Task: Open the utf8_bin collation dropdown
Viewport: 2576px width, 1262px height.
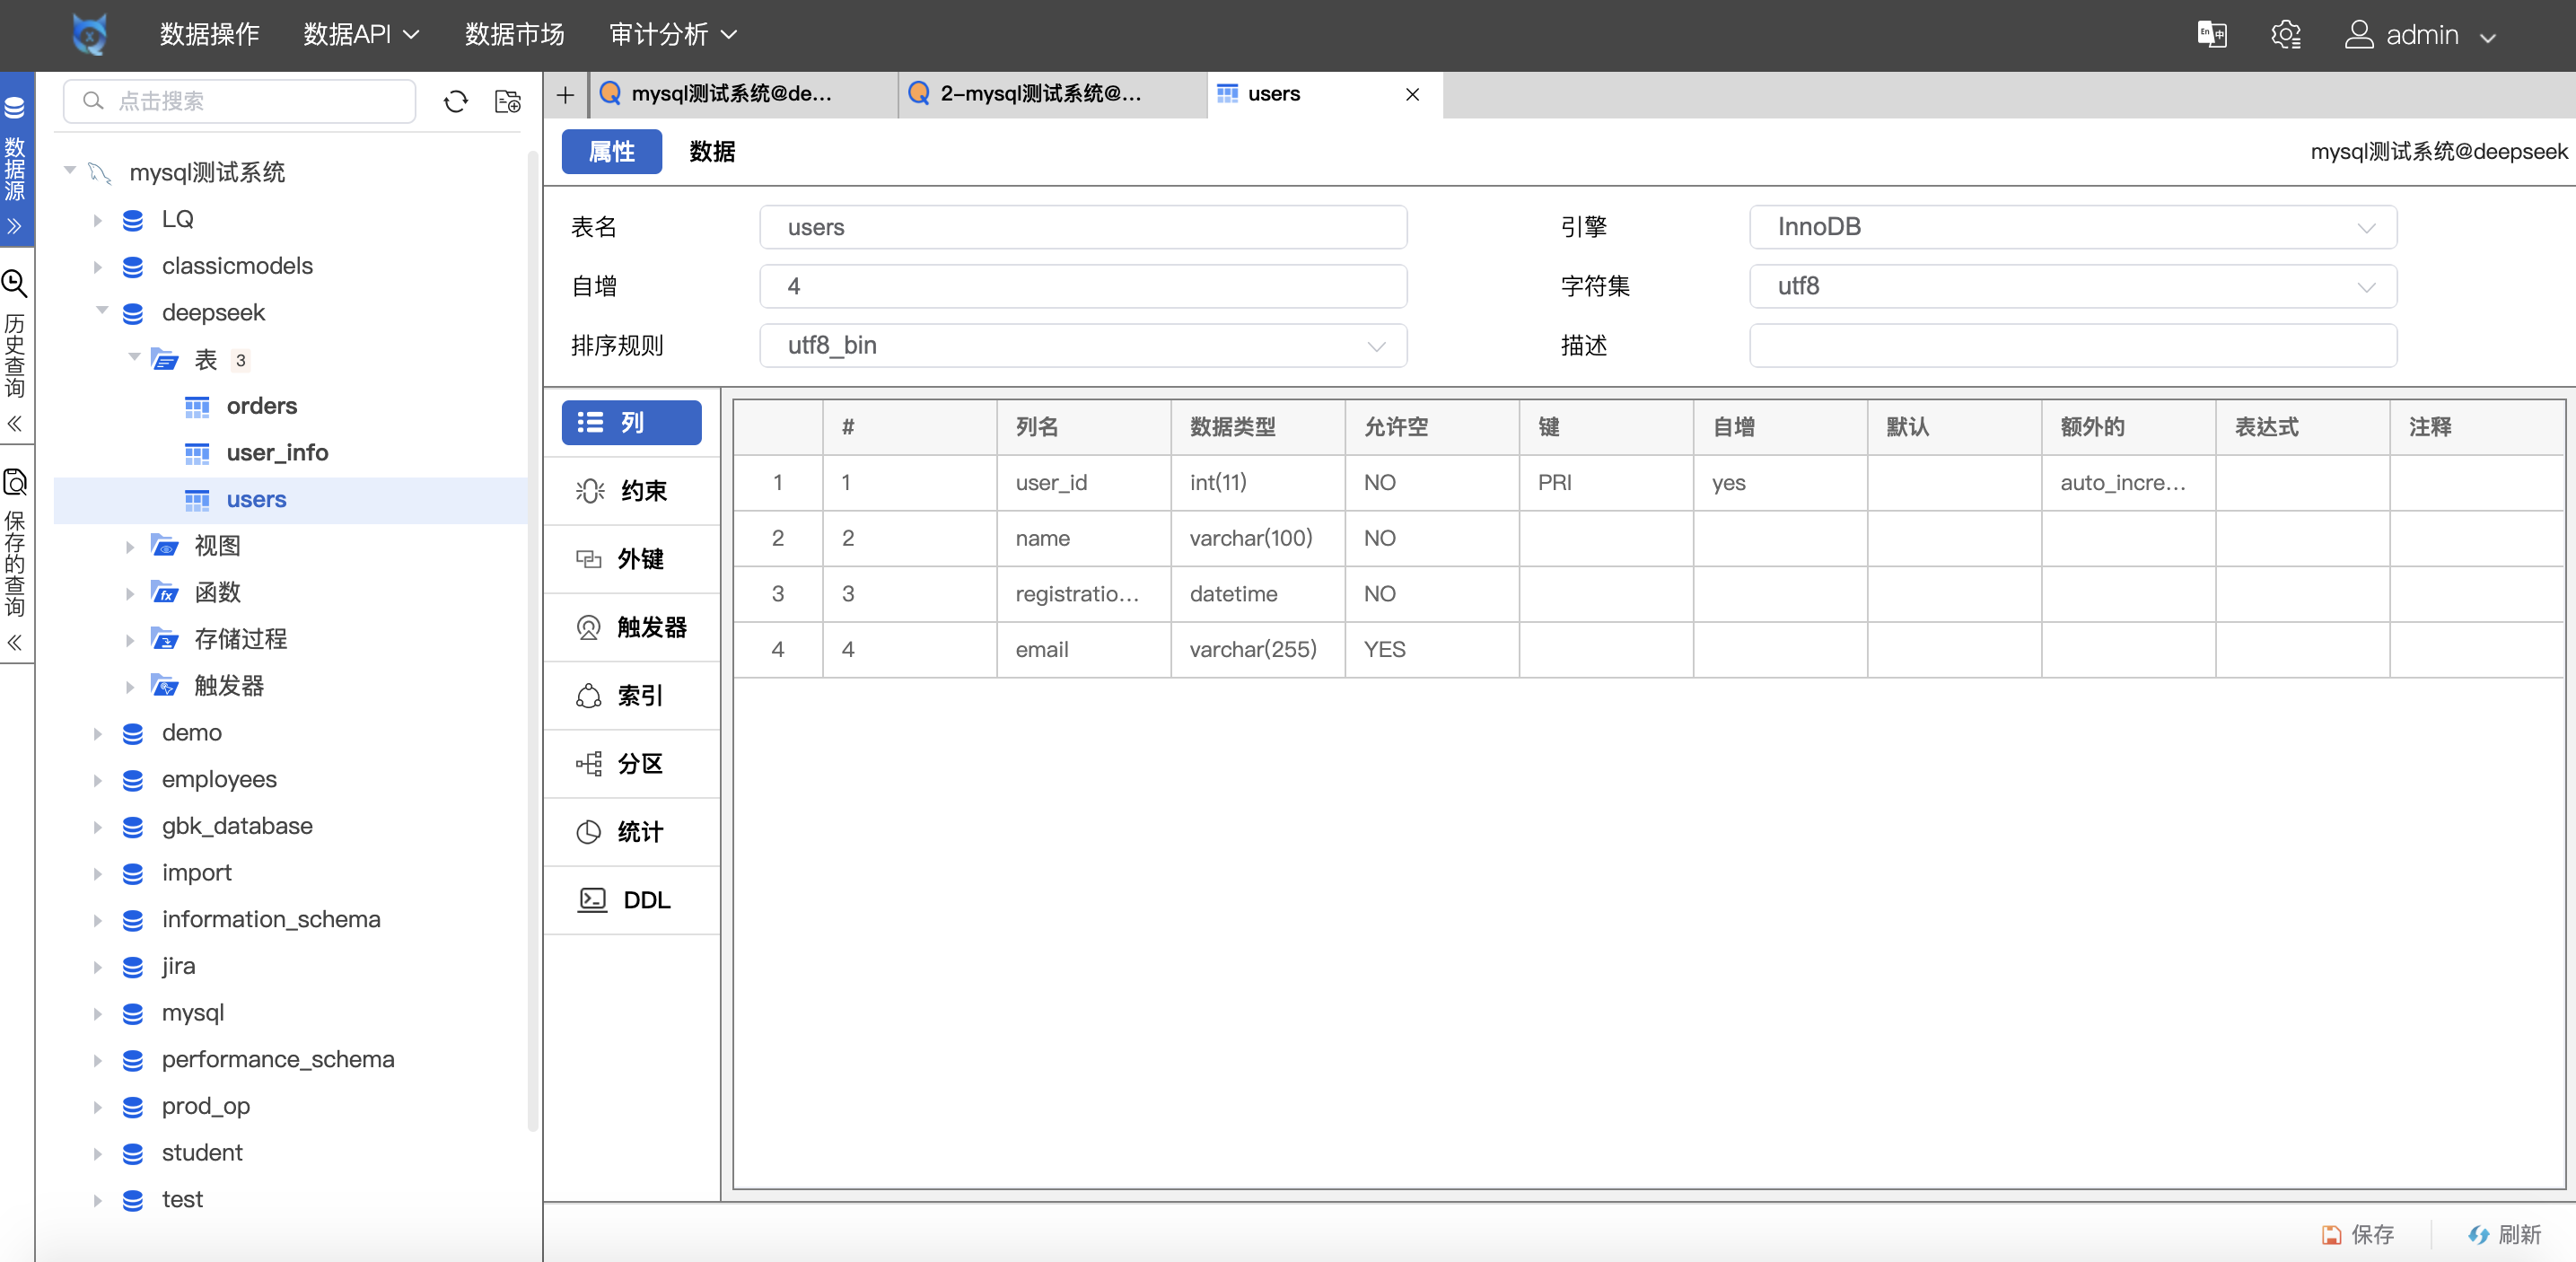Action: [x=1378, y=346]
